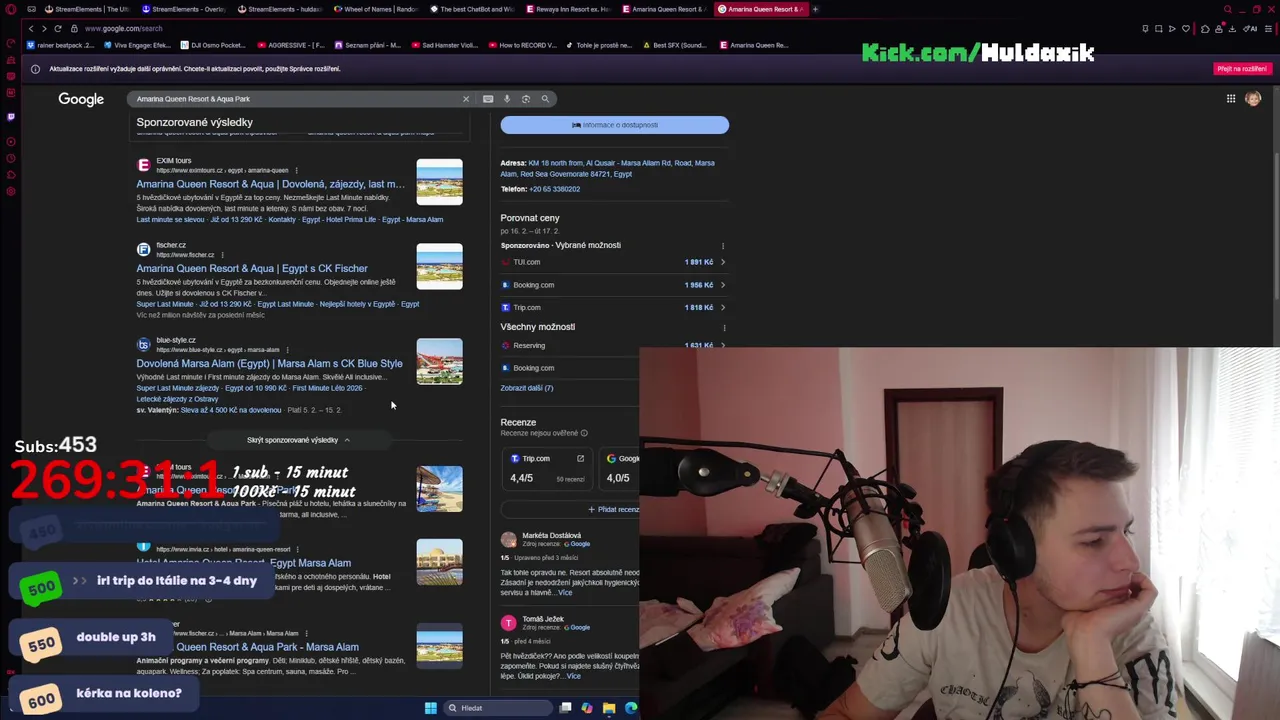Screen dimensions: 1280x720
Task: Open Task View on the taskbar
Action: tap(565, 708)
